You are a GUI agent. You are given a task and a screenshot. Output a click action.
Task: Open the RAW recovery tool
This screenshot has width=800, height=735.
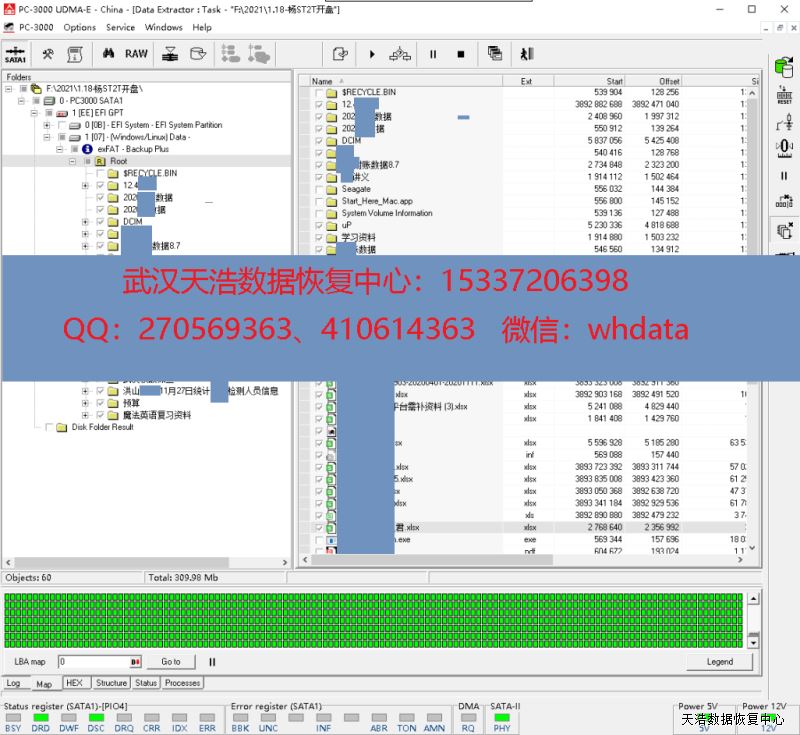tap(136, 54)
